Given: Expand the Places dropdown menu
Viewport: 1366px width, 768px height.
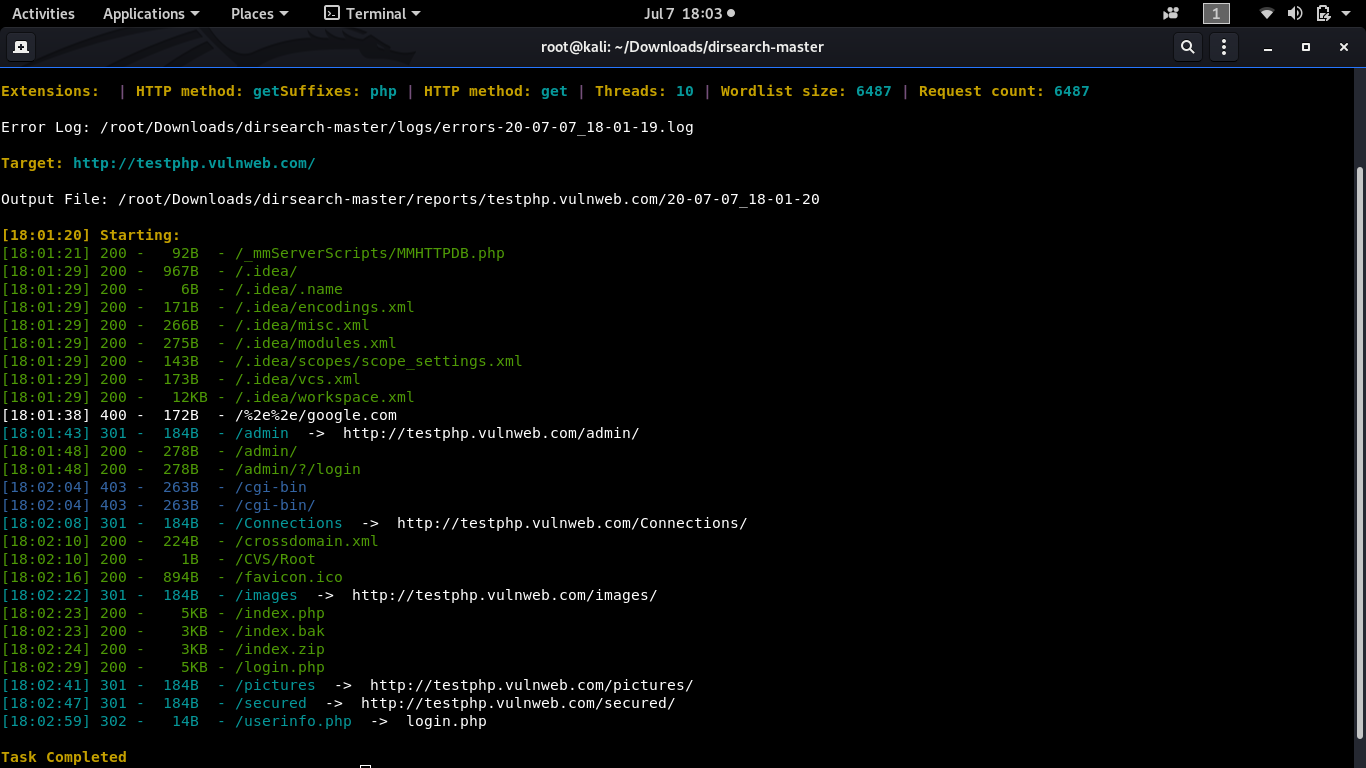Looking at the screenshot, I should tap(259, 14).
